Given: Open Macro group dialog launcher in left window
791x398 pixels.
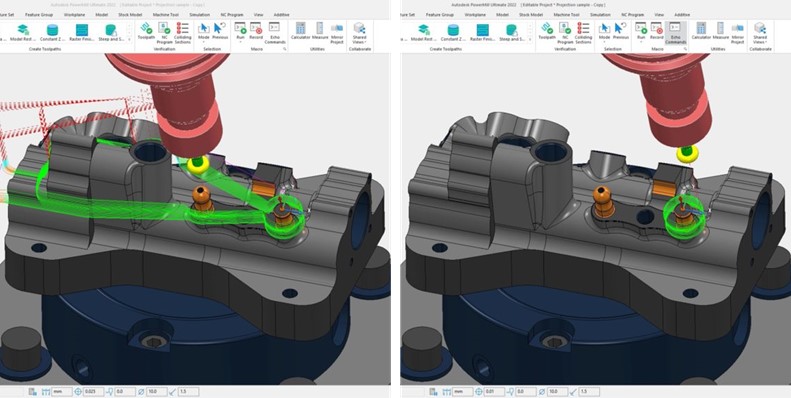Looking at the screenshot, I should coord(285,49).
